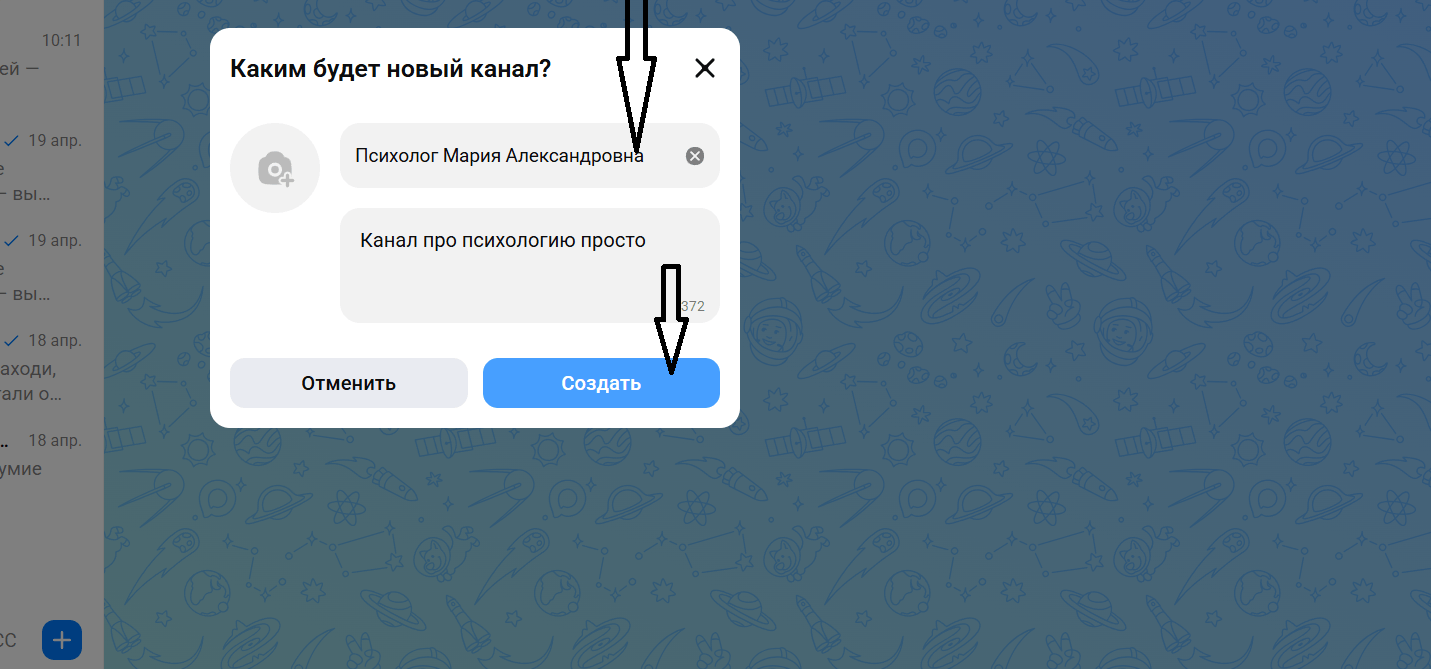The image size is (1431, 669).
Task: Click the Отменить button
Action: pyautogui.click(x=349, y=383)
